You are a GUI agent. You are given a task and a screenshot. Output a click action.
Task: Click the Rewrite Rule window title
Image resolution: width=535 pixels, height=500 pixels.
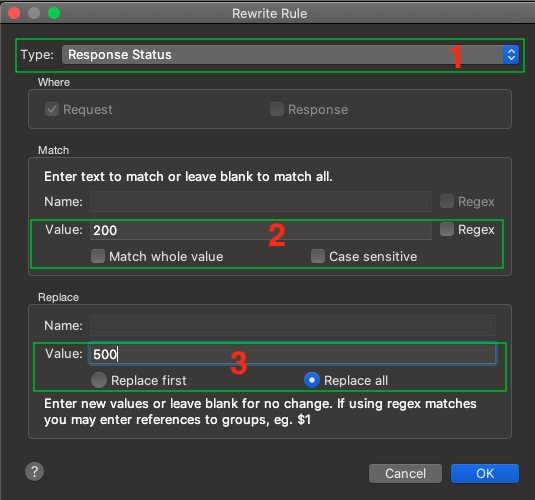click(x=270, y=14)
